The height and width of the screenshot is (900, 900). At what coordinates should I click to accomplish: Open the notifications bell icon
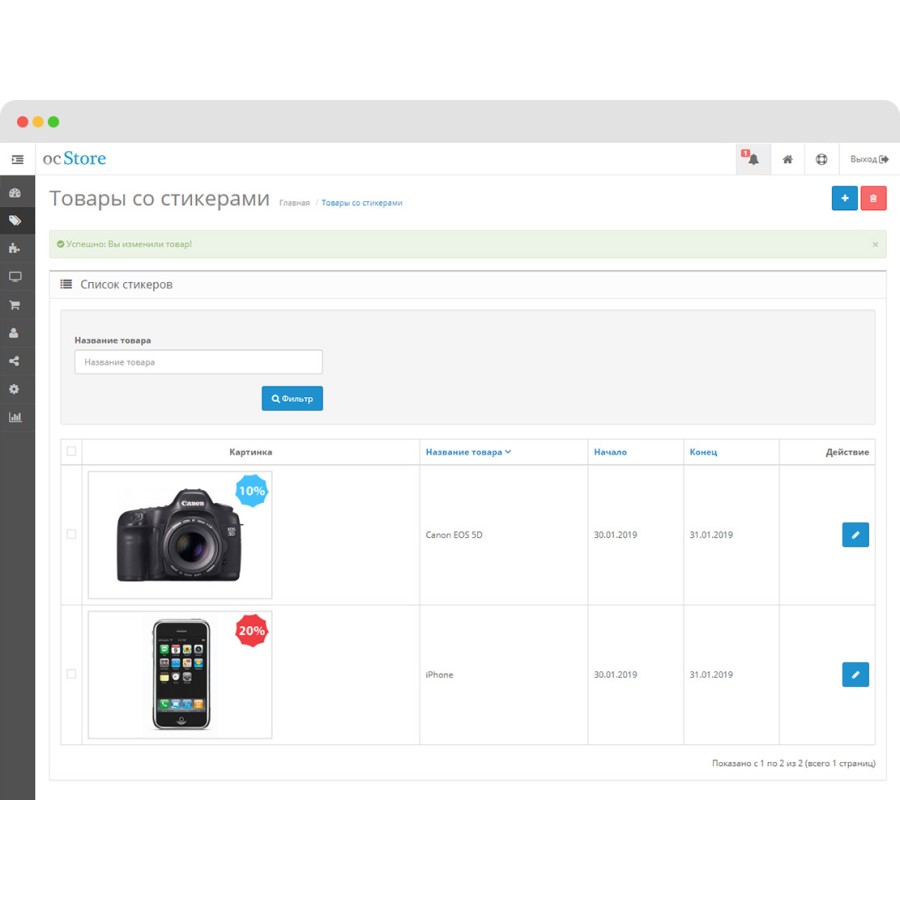pyautogui.click(x=752, y=159)
